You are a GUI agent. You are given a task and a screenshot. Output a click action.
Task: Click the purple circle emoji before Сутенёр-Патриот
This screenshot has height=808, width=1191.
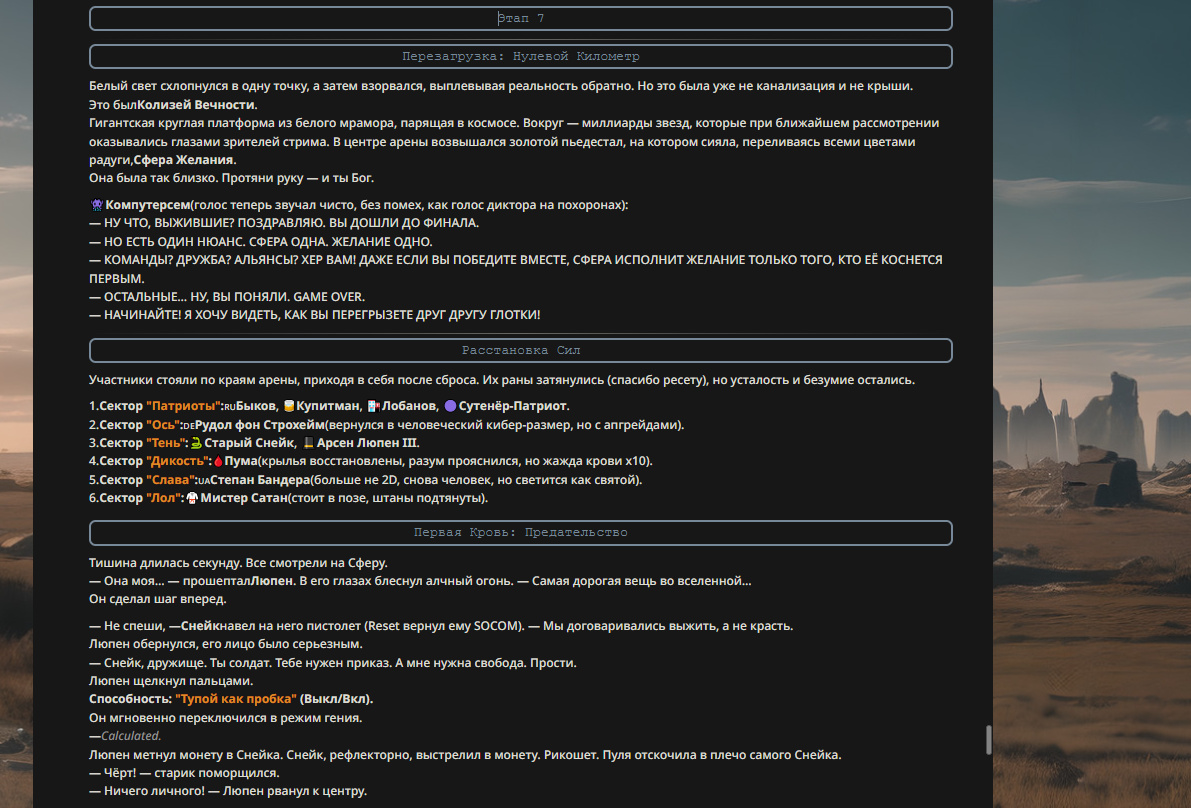coord(450,406)
